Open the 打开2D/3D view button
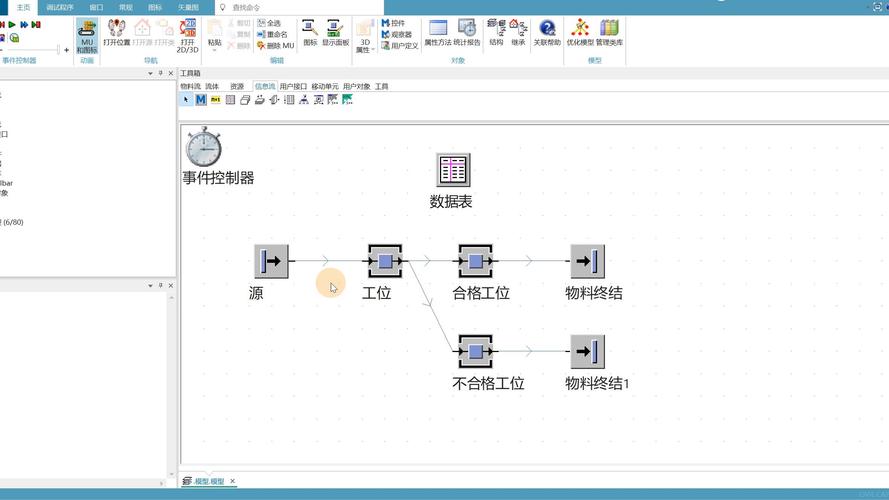Screen dimensions: 889x500 [x=188, y=36]
